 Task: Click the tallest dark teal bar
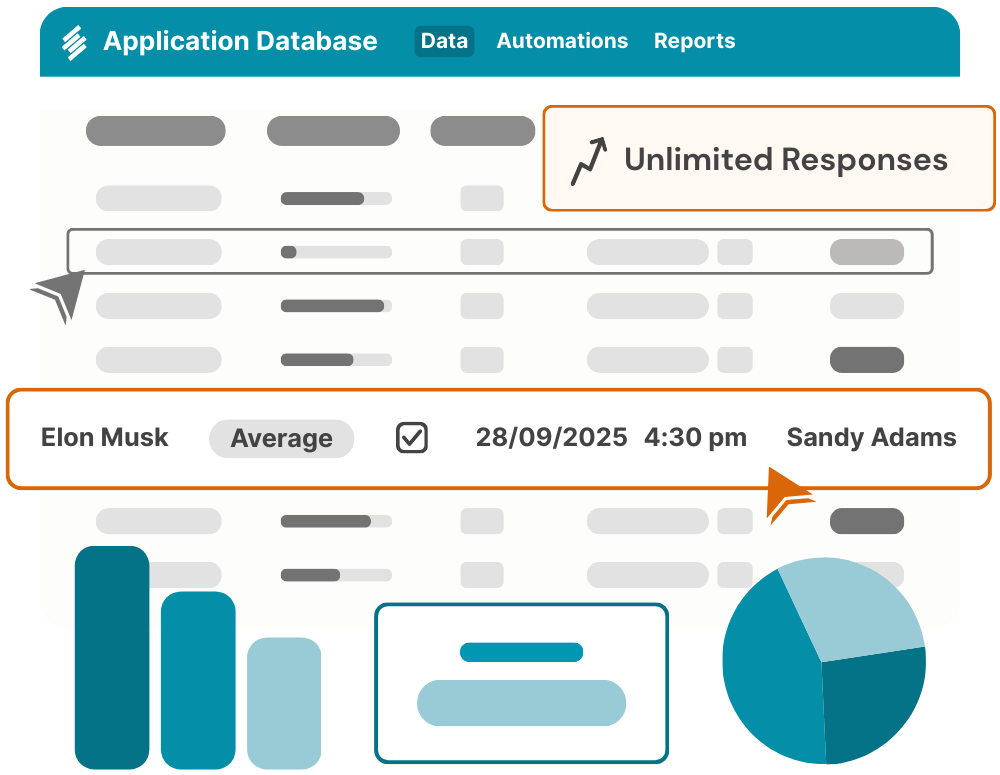tap(112, 657)
